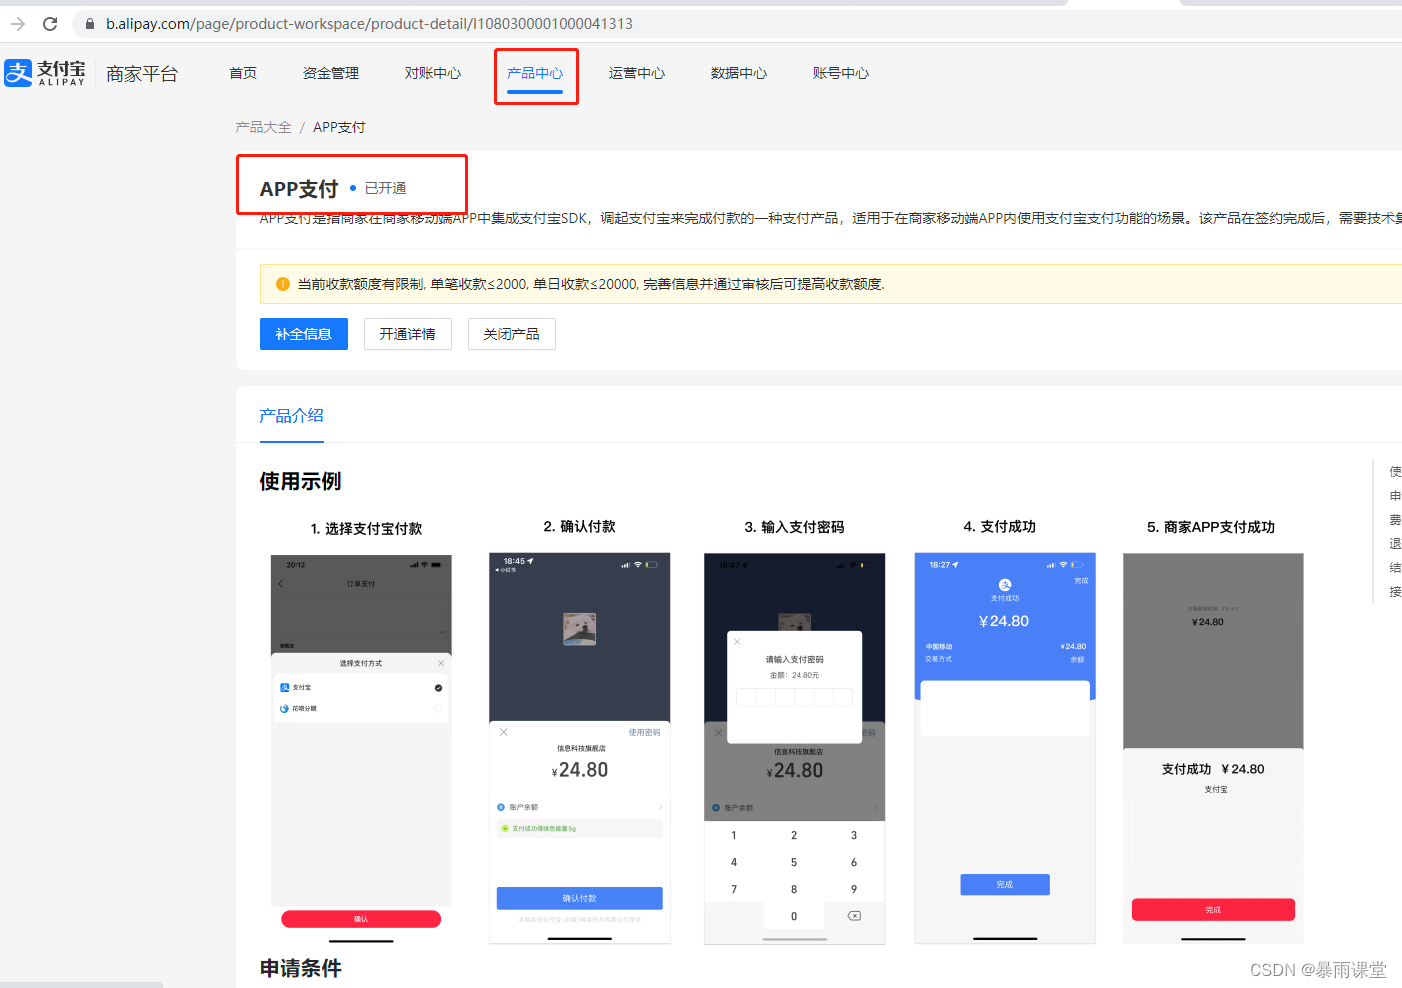Reload the page with the refresh icon
This screenshot has height=988, width=1402.
tap(50, 23)
